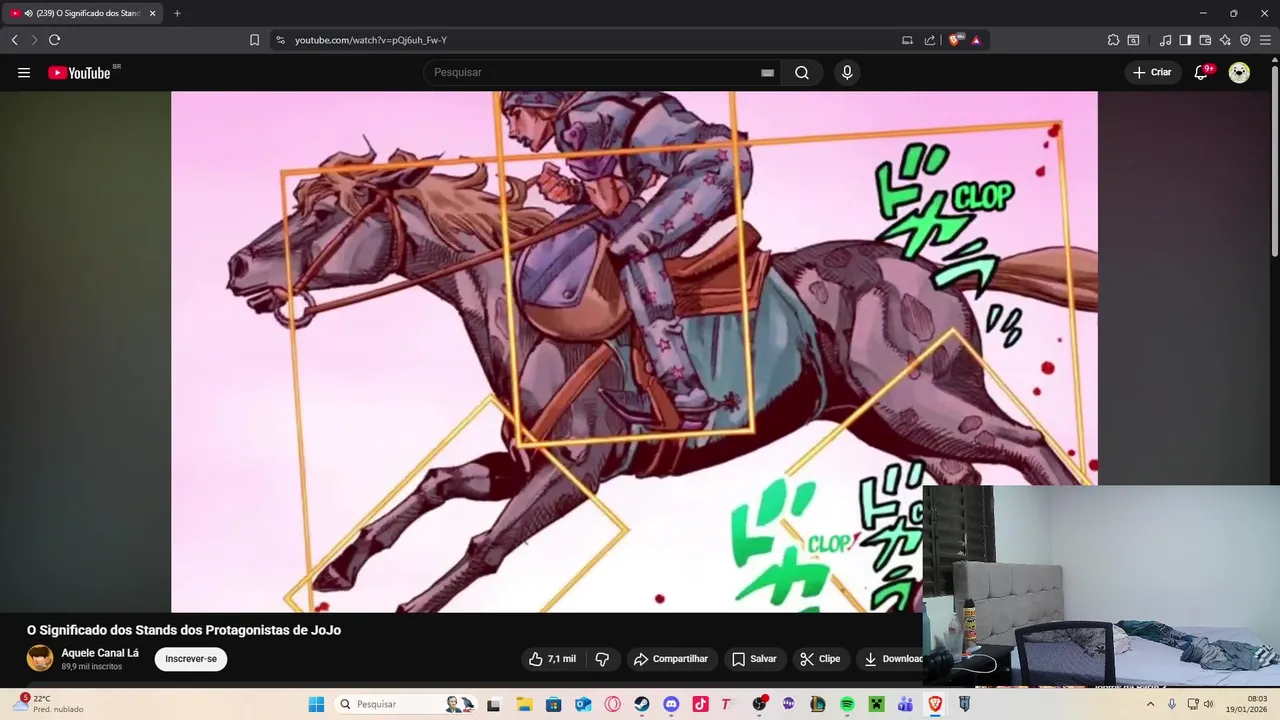Switch to the Brave browser taskbar icon

[935, 705]
